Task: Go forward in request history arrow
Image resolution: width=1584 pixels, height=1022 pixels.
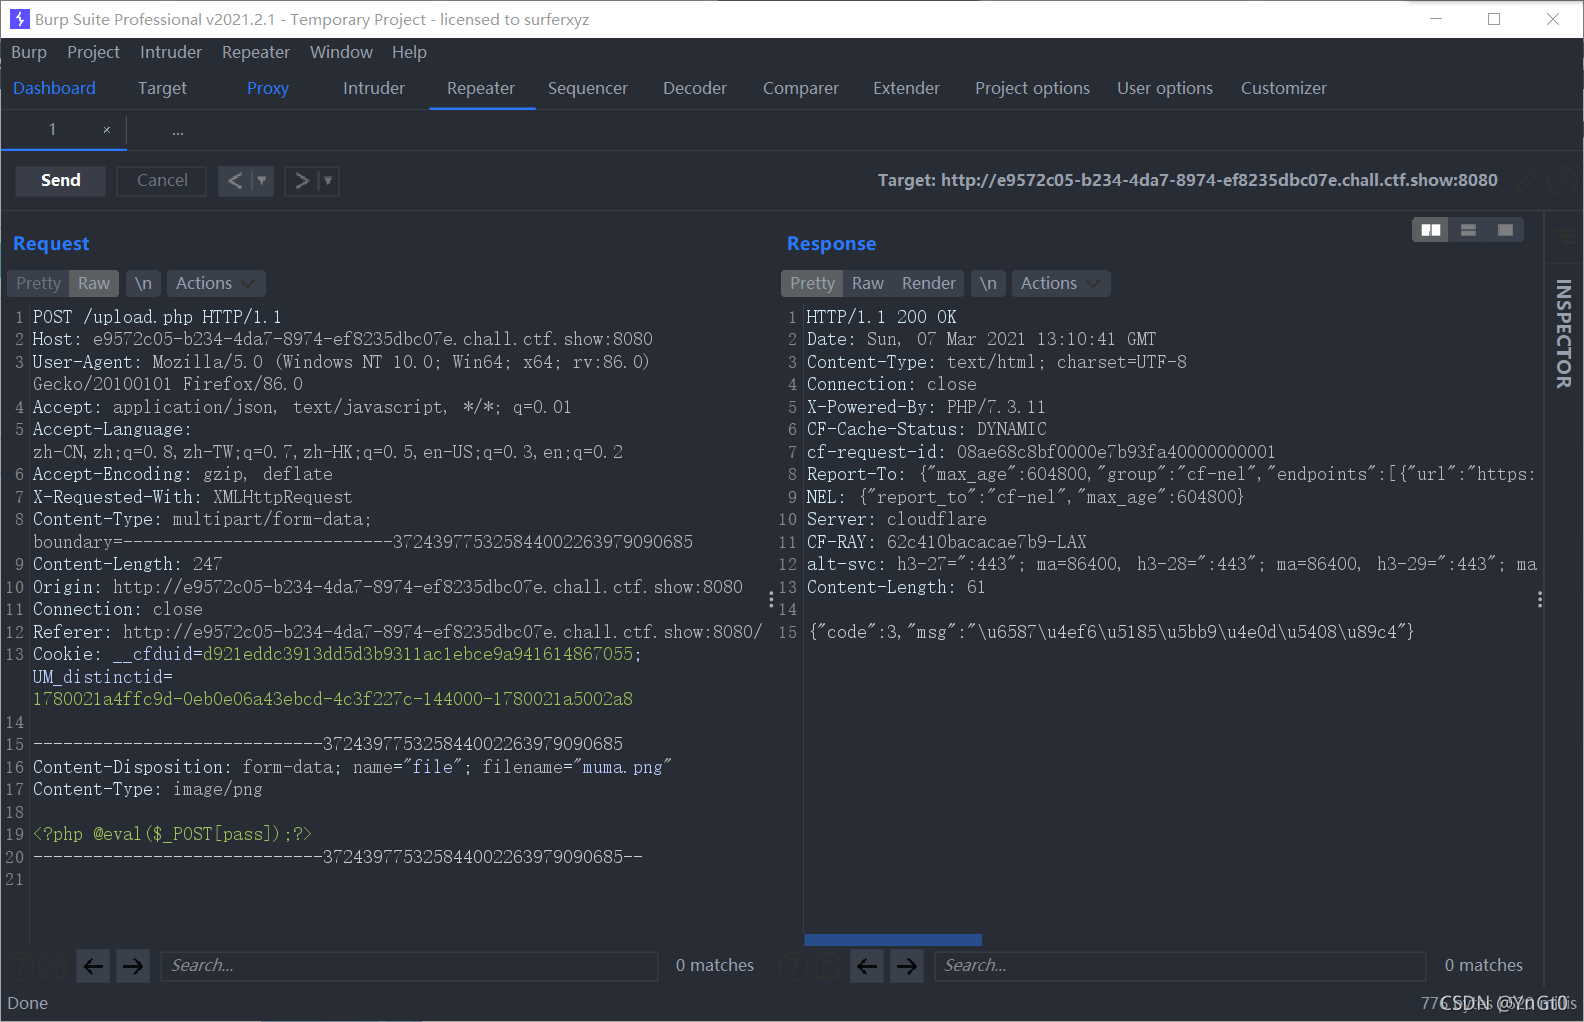Action: [301, 181]
